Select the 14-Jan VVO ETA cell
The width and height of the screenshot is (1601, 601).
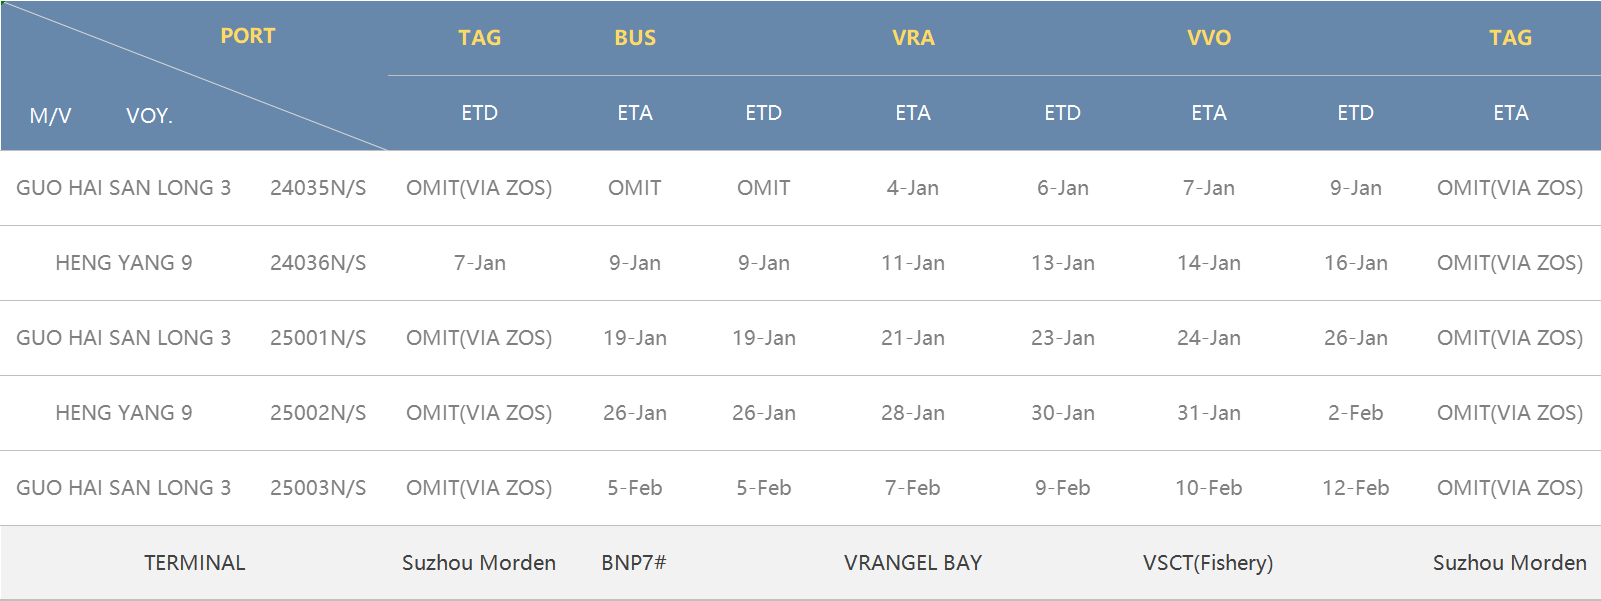click(1209, 263)
